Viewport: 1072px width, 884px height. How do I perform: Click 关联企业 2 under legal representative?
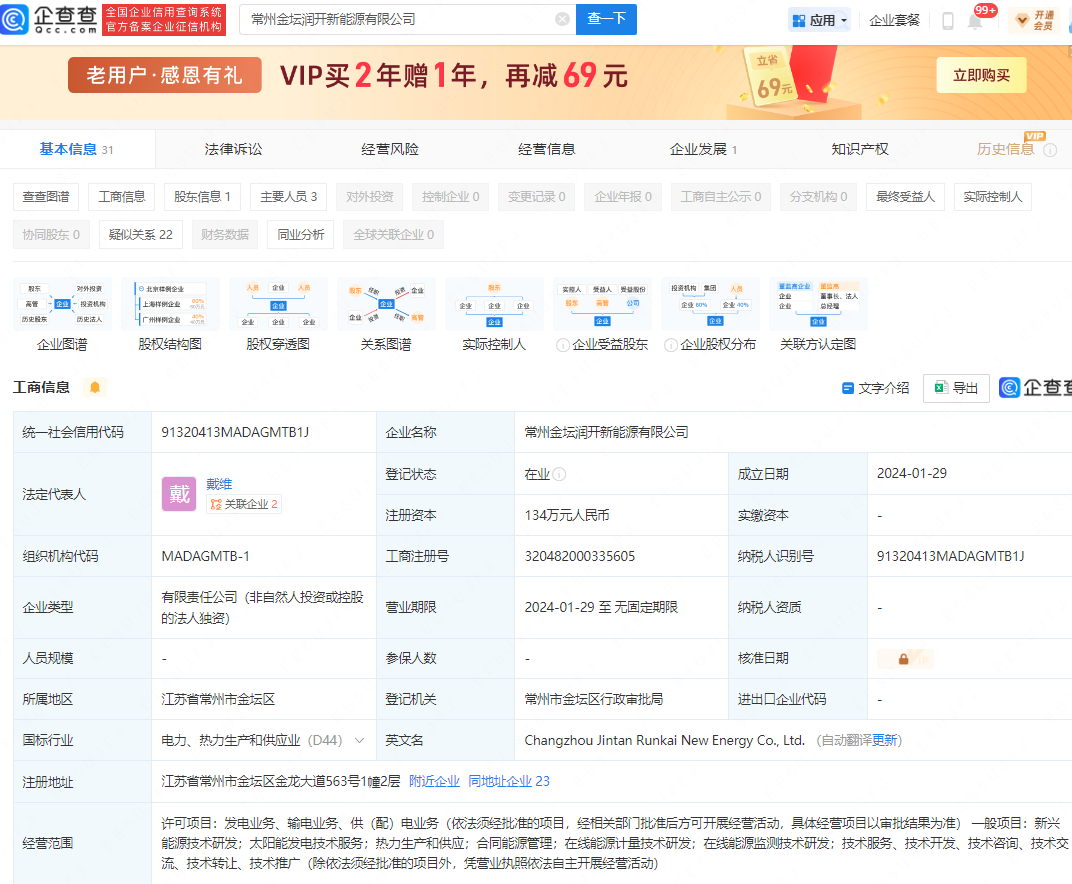tap(243, 504)
